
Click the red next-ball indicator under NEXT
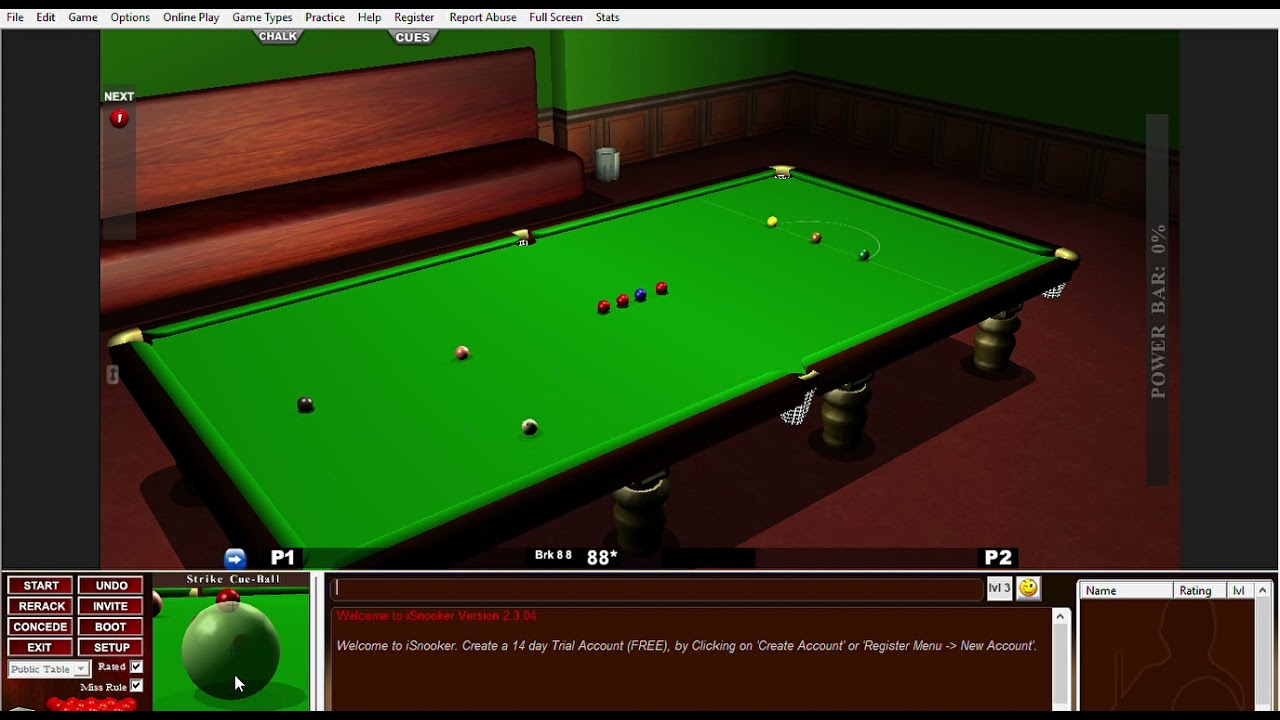coord(119,118)
